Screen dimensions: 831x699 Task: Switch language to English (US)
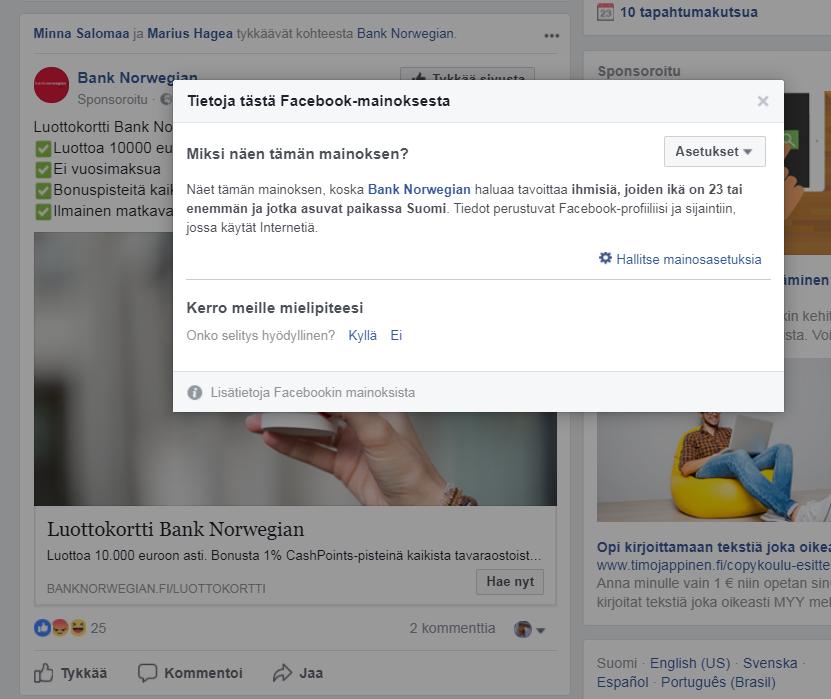(x=690, y=663)
